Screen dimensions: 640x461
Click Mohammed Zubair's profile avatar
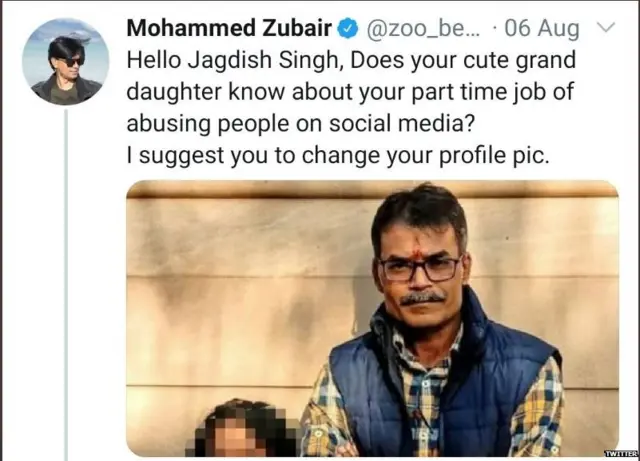tap(65, 62)
